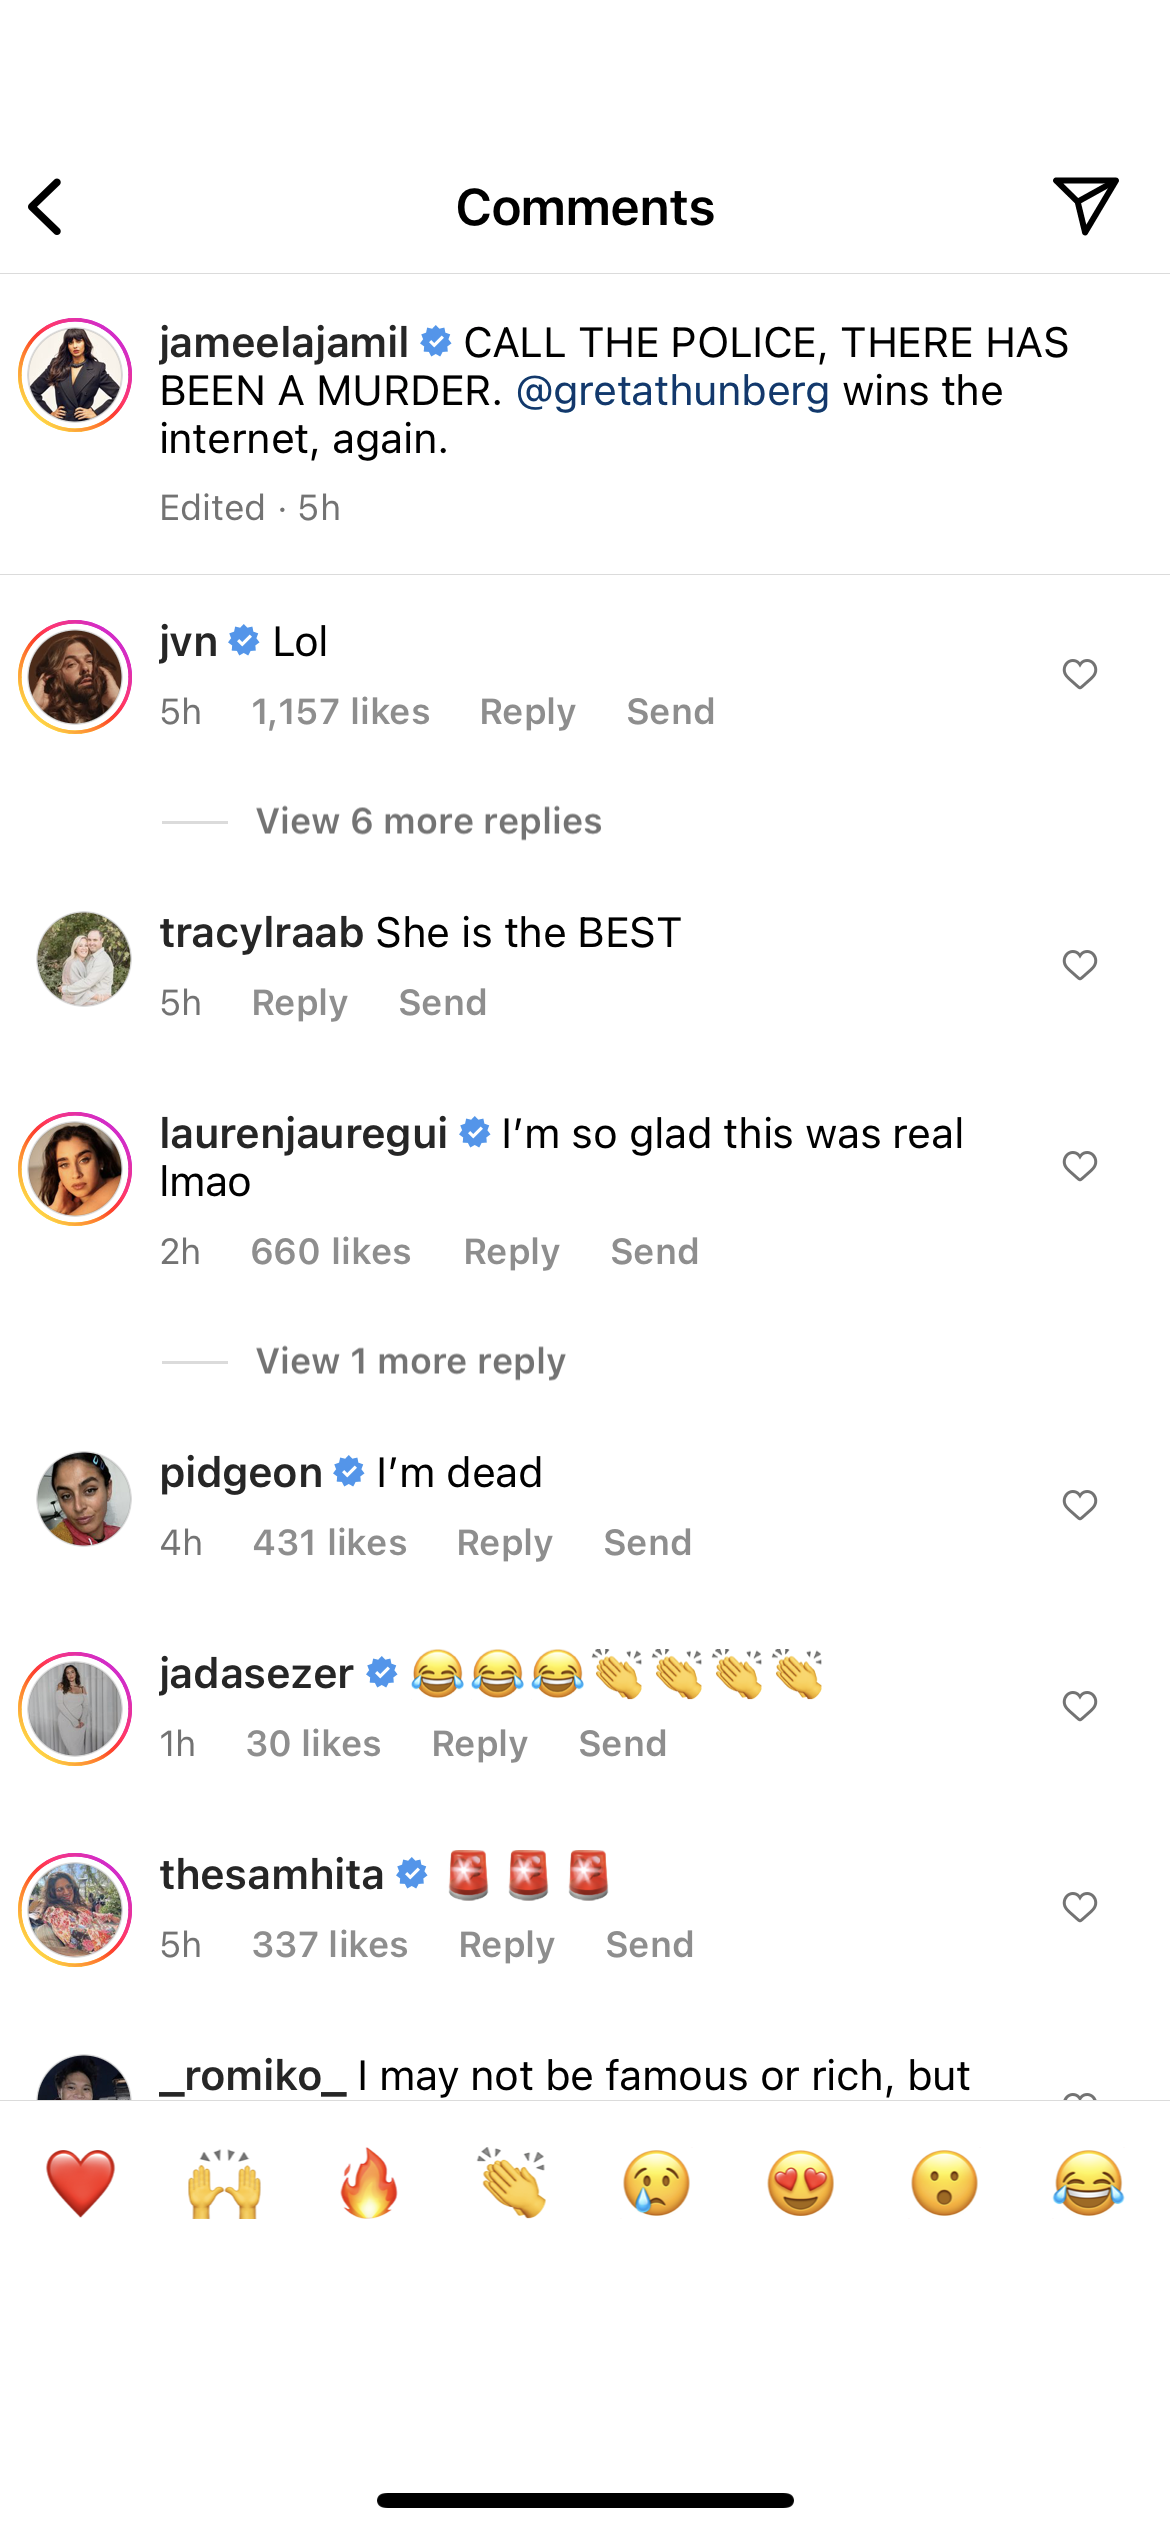Like jvn's "Lol" comment

pos(1080,674)
